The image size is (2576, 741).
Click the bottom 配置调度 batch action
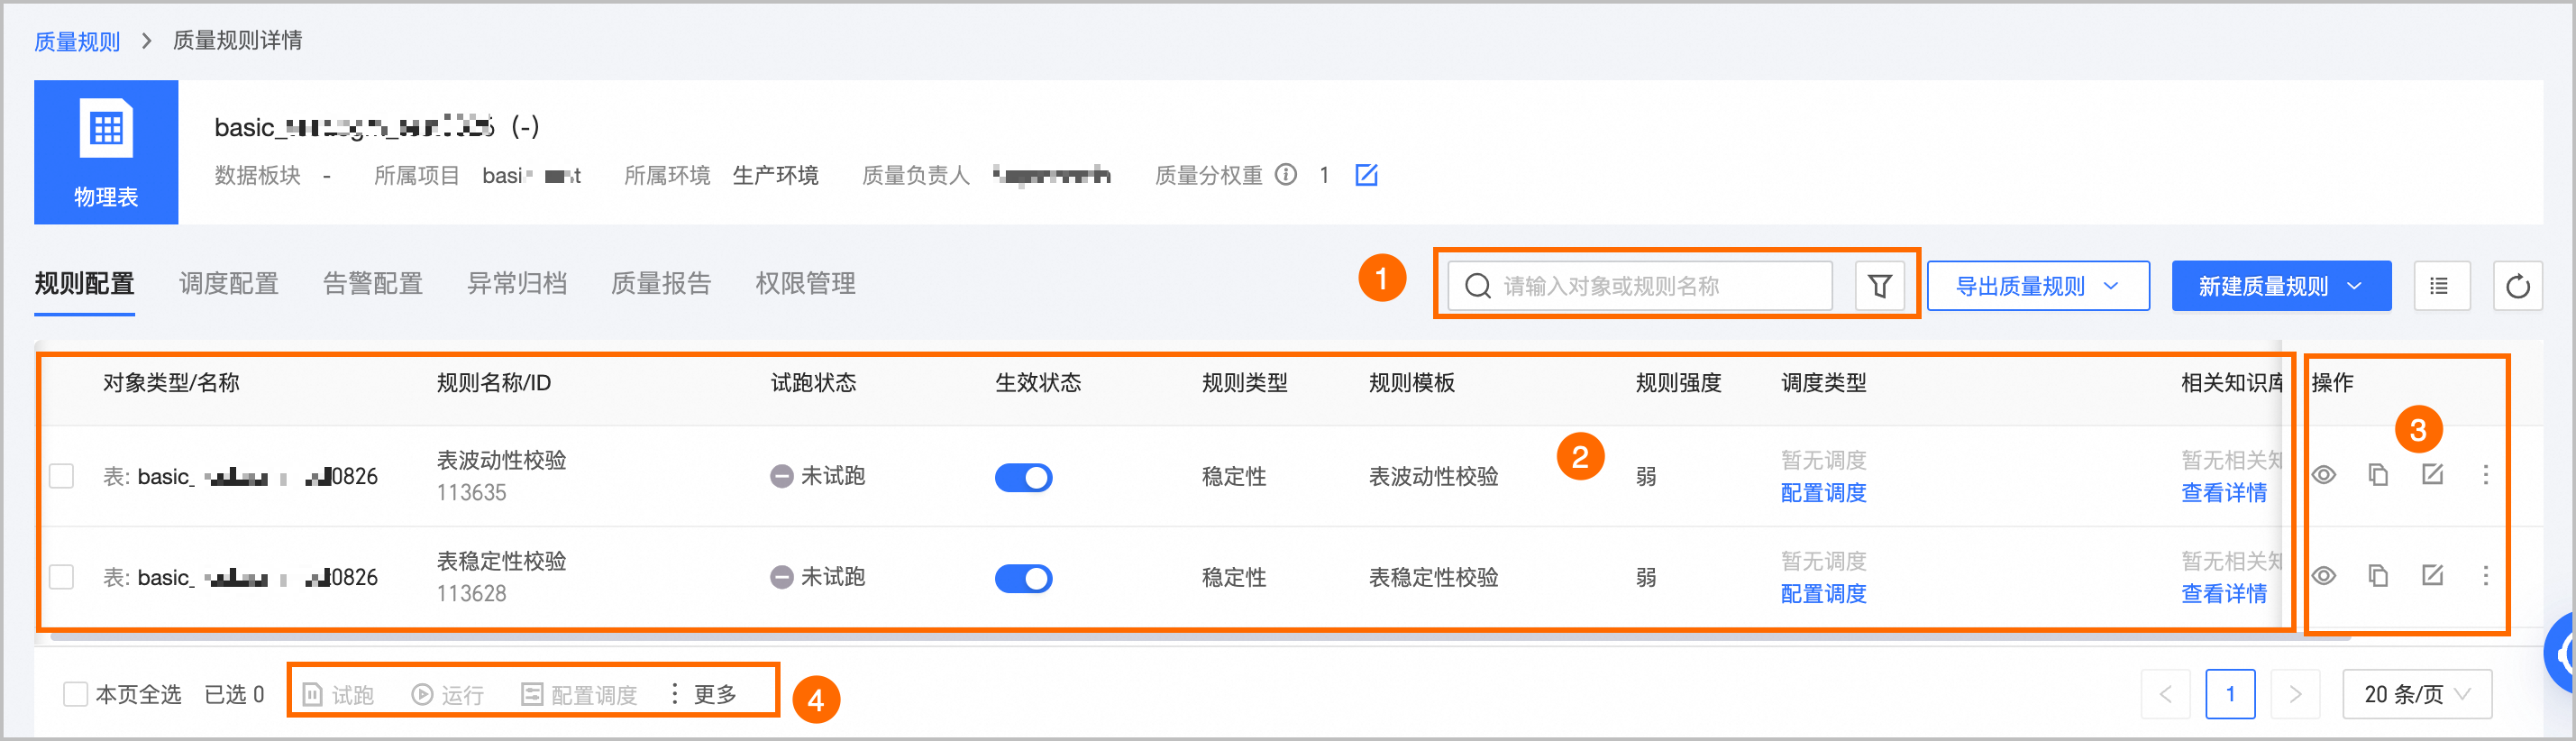click(x=579, y=694)
